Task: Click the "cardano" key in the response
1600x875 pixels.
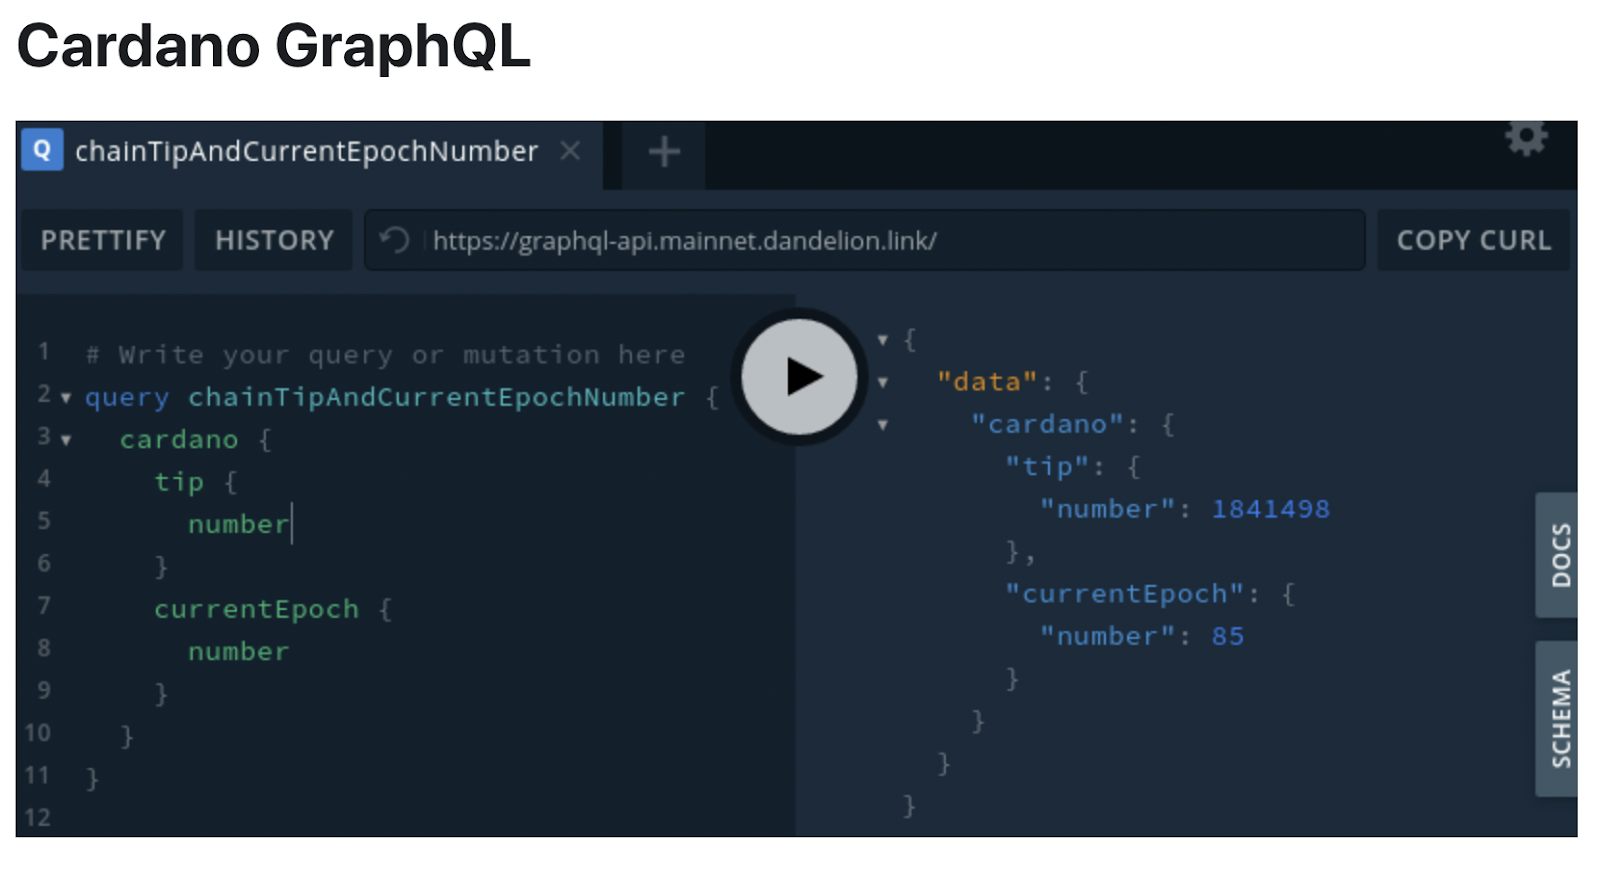Action: [x=1048, y=424]
